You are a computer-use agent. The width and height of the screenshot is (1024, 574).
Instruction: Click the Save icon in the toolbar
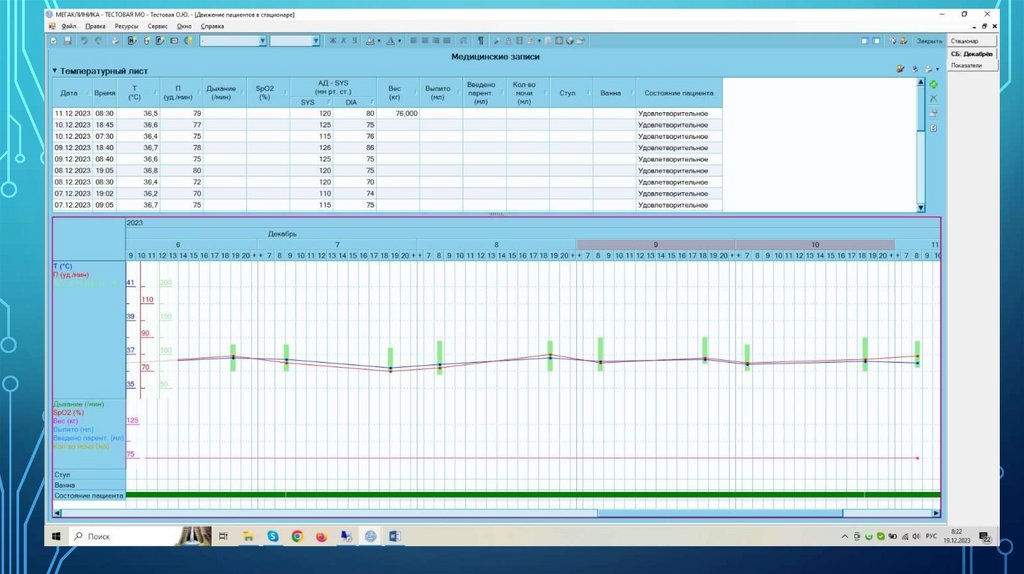67,41
